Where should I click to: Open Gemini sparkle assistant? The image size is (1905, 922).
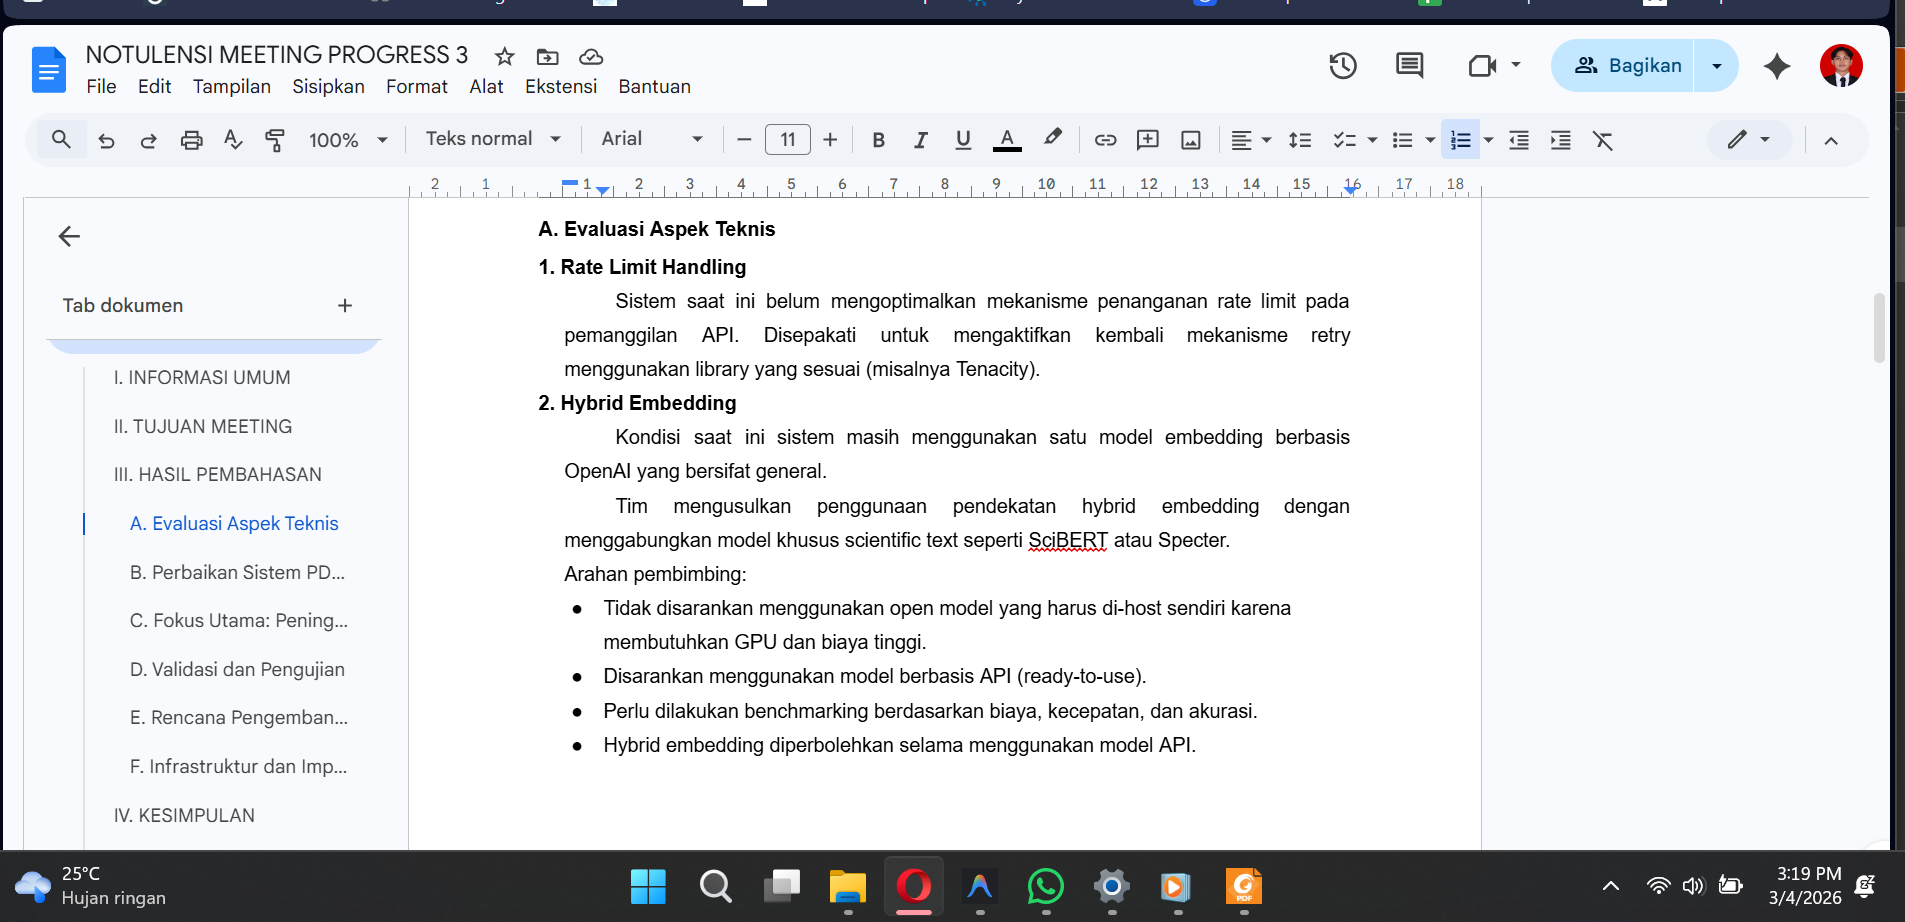pos(1777,66)
